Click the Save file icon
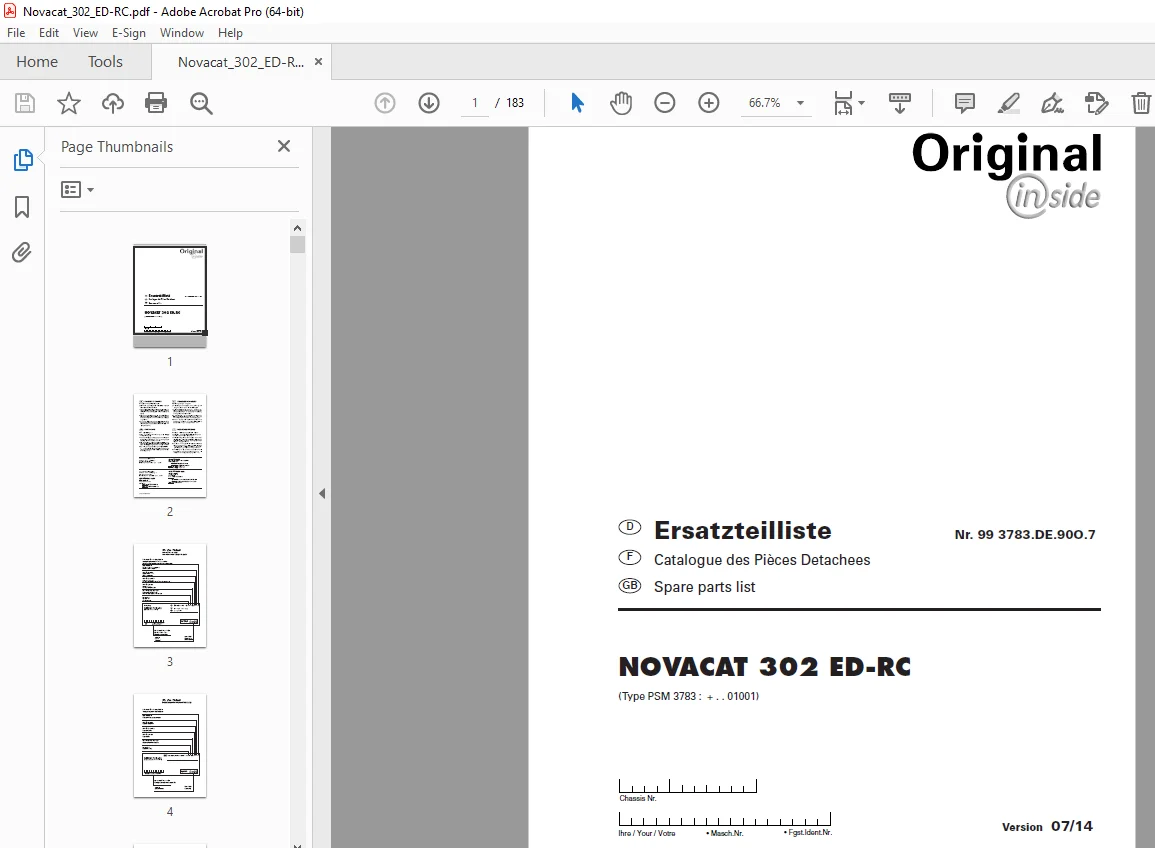 pos(25,103)
